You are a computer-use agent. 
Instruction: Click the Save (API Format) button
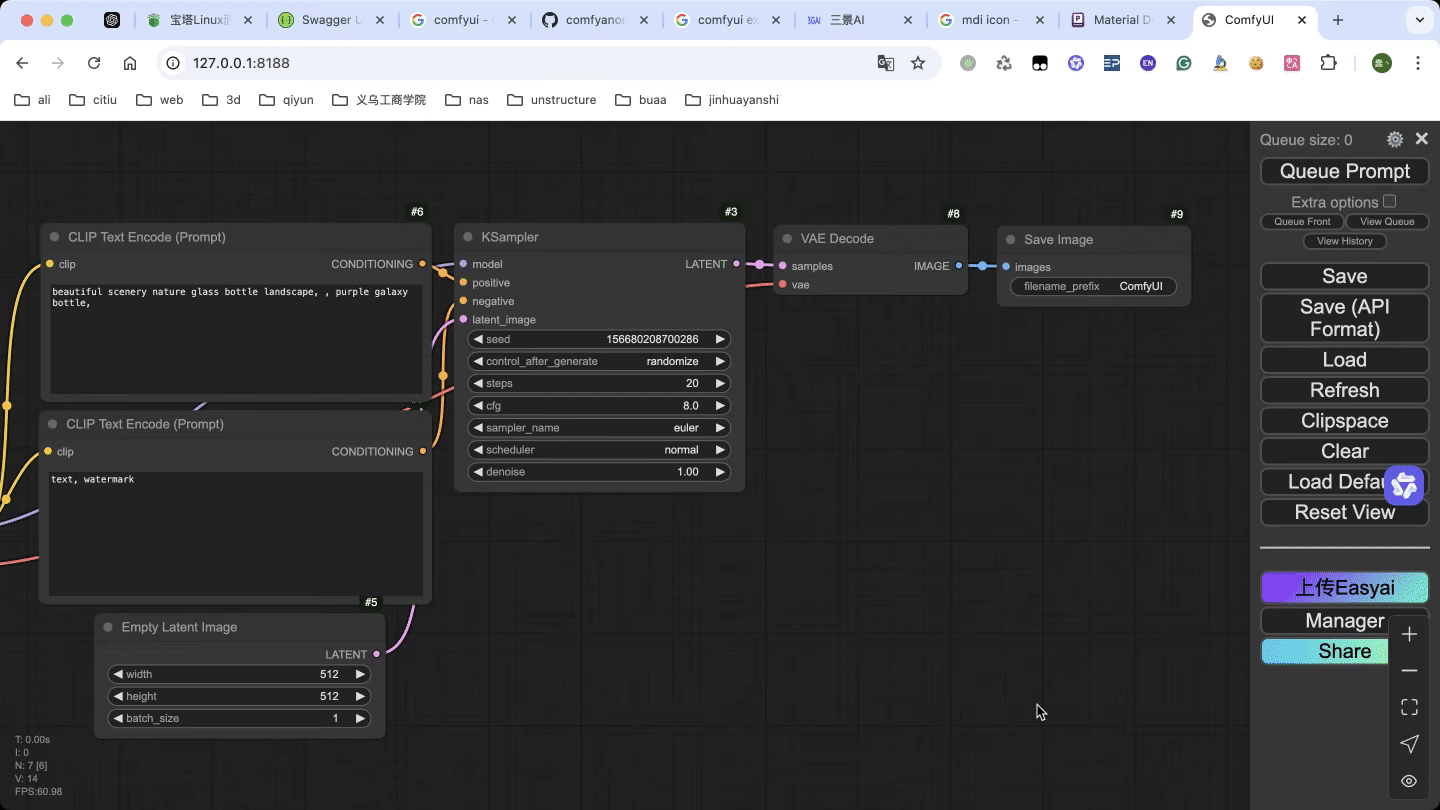coord(1344,318)
